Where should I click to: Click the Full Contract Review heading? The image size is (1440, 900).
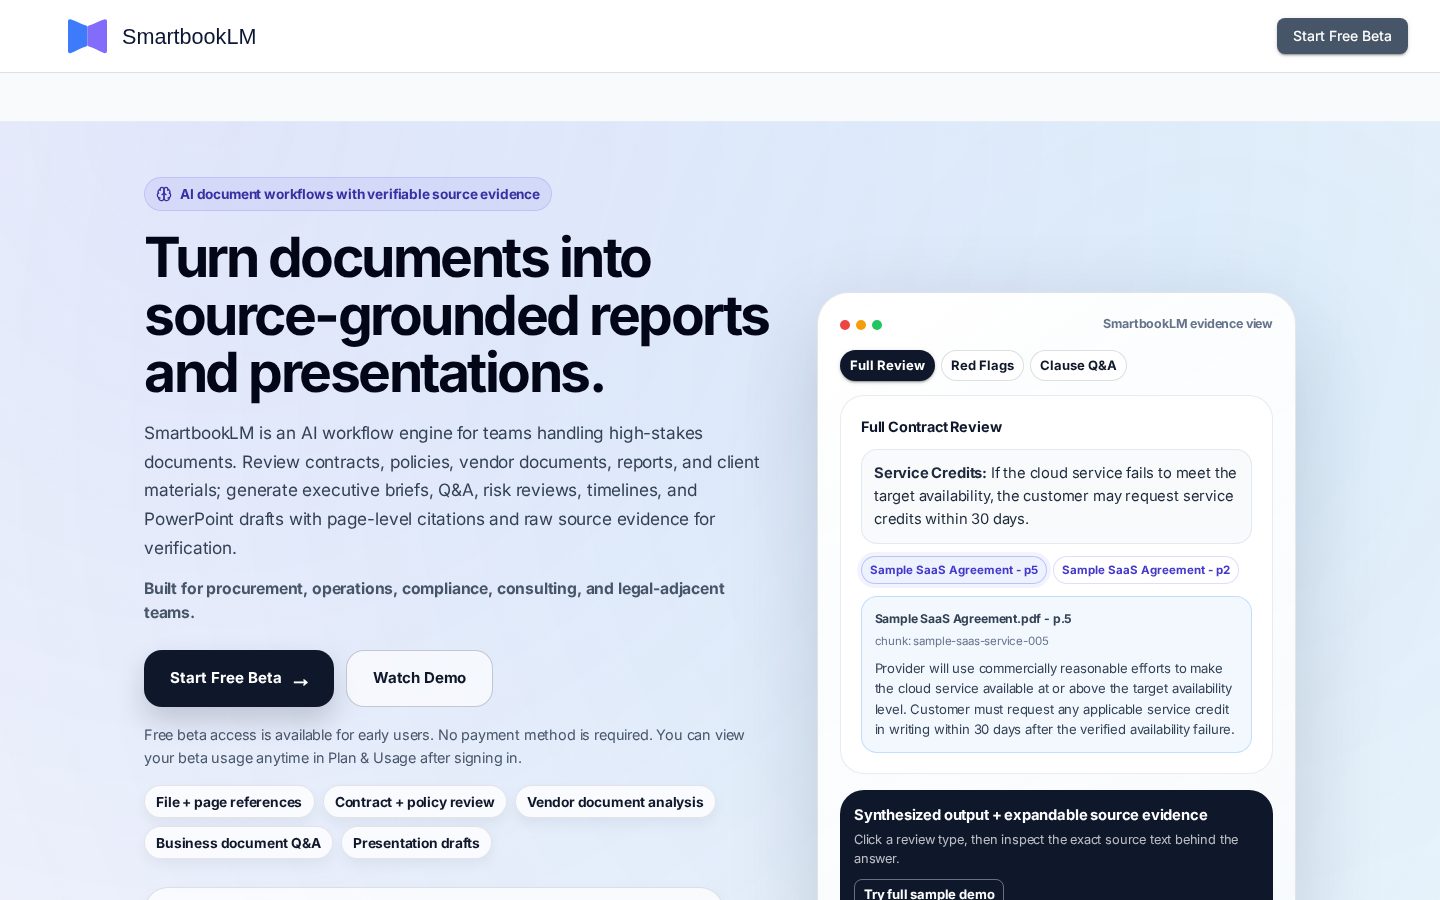931,427
